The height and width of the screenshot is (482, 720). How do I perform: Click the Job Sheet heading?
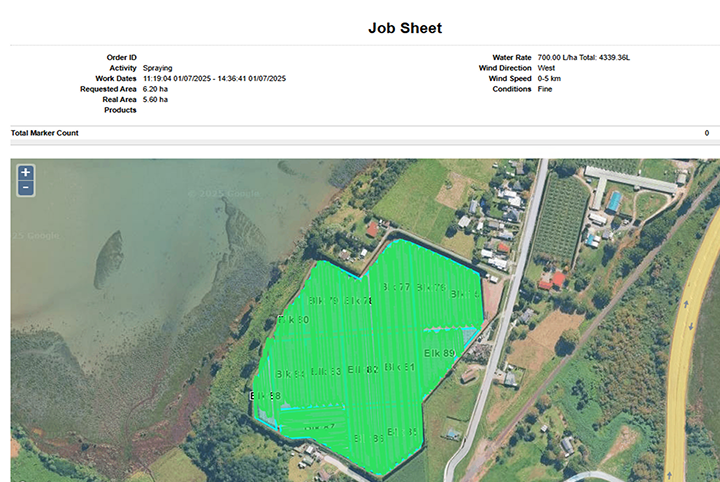(405, 28)
